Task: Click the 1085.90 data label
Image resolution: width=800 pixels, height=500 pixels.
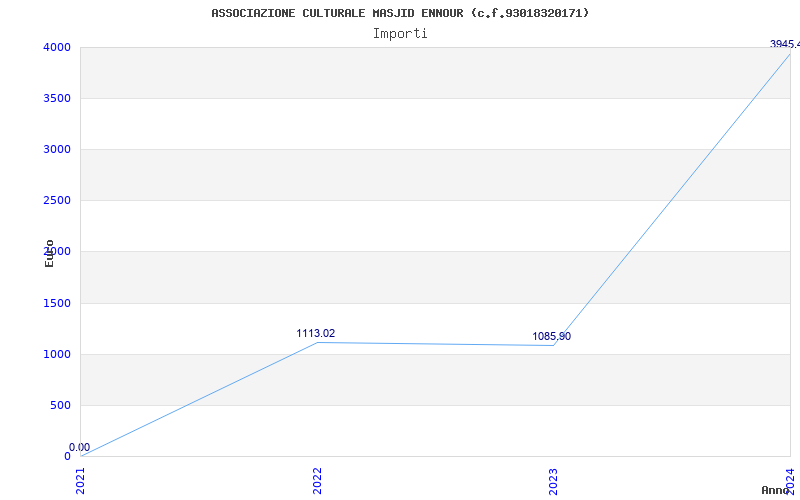Action: tap(552, 336)
